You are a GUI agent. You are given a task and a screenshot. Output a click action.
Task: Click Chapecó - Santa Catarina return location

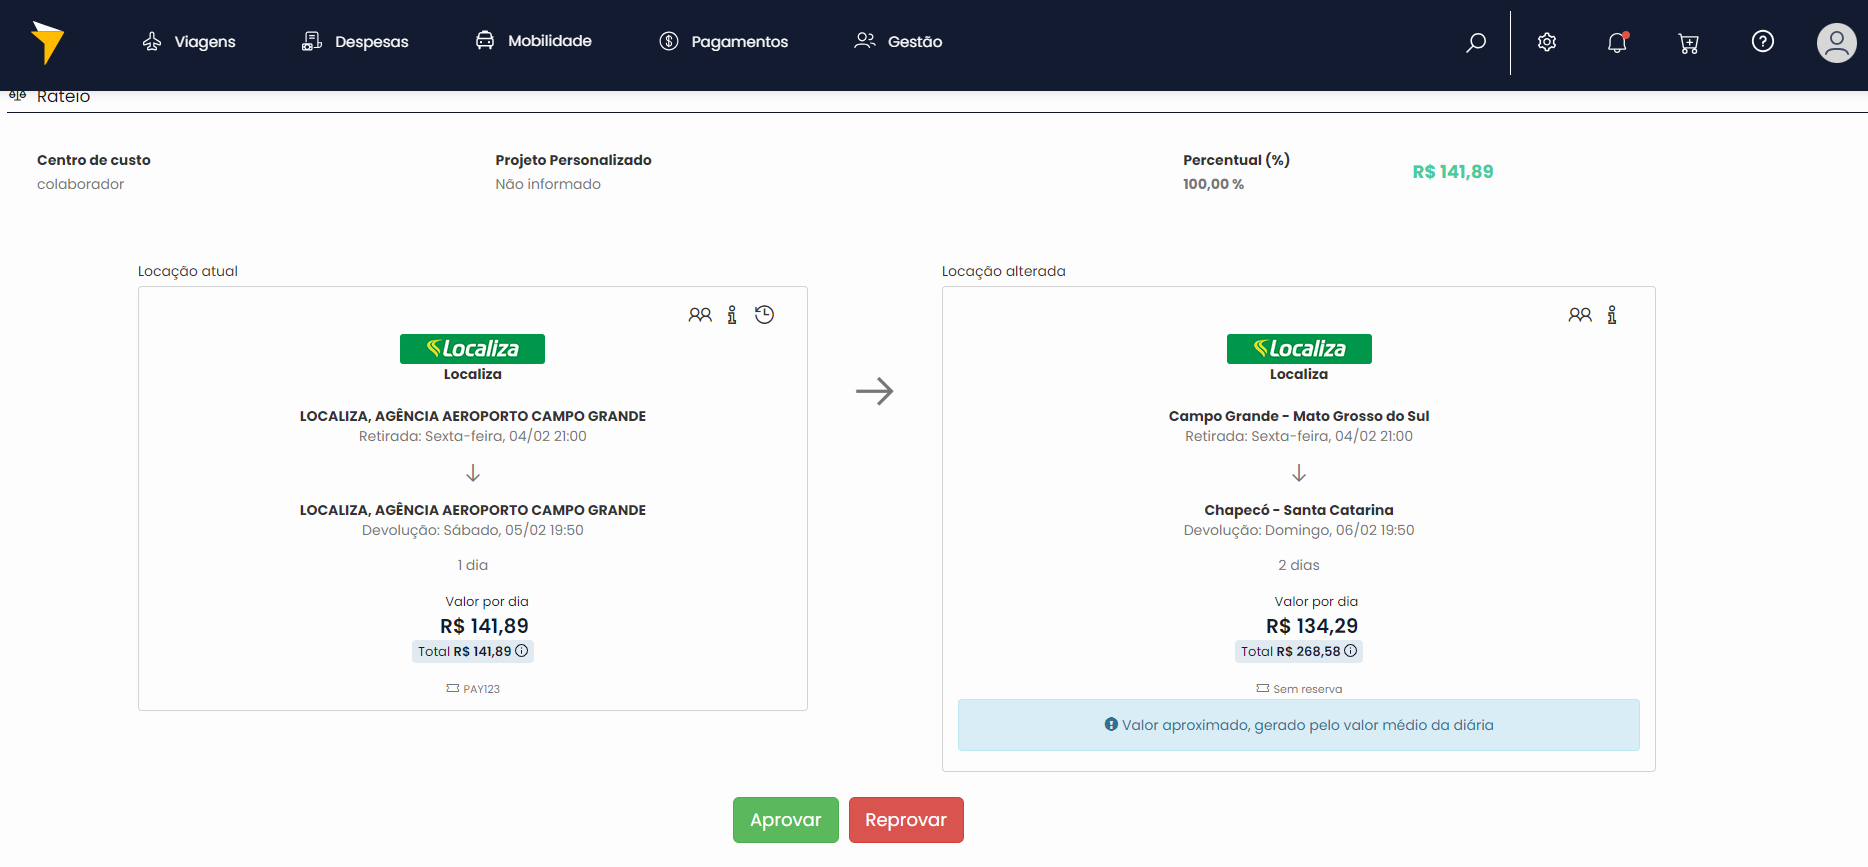[x=1299, y=510]
